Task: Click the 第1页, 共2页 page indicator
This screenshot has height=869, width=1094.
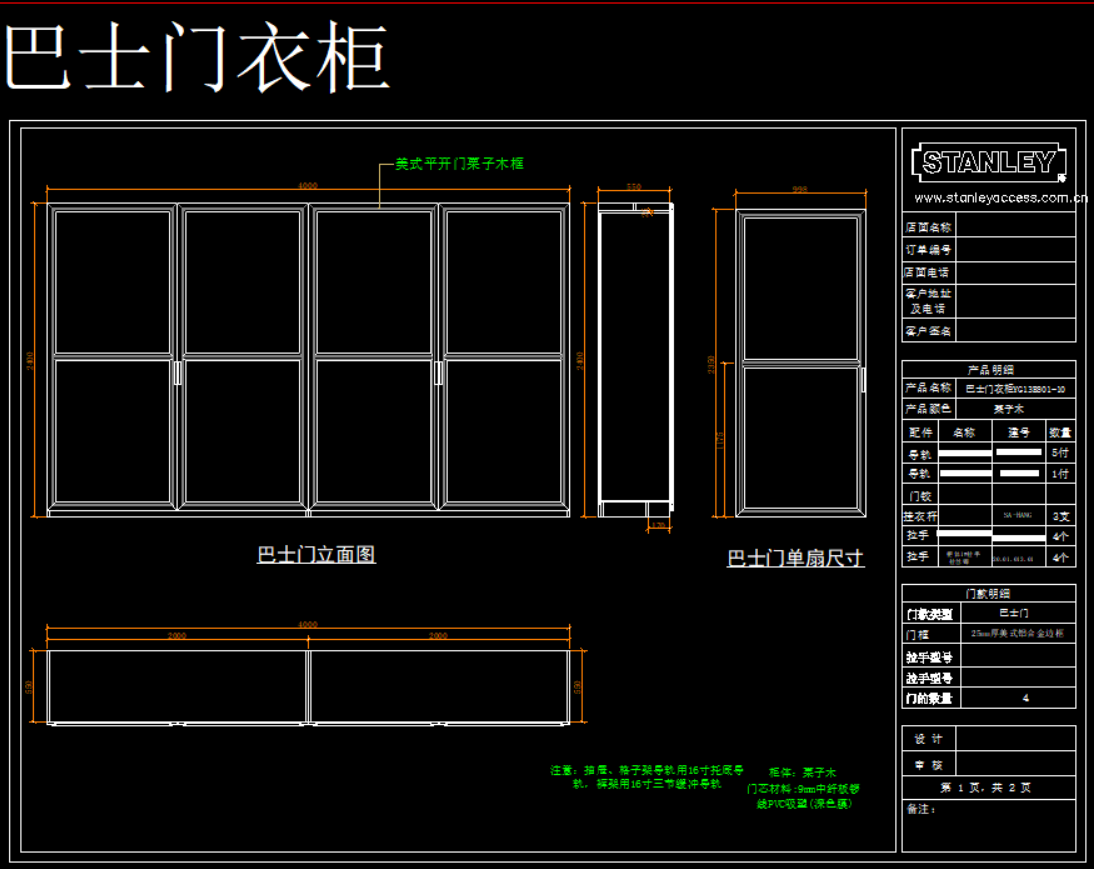Action: coord(989,787)
